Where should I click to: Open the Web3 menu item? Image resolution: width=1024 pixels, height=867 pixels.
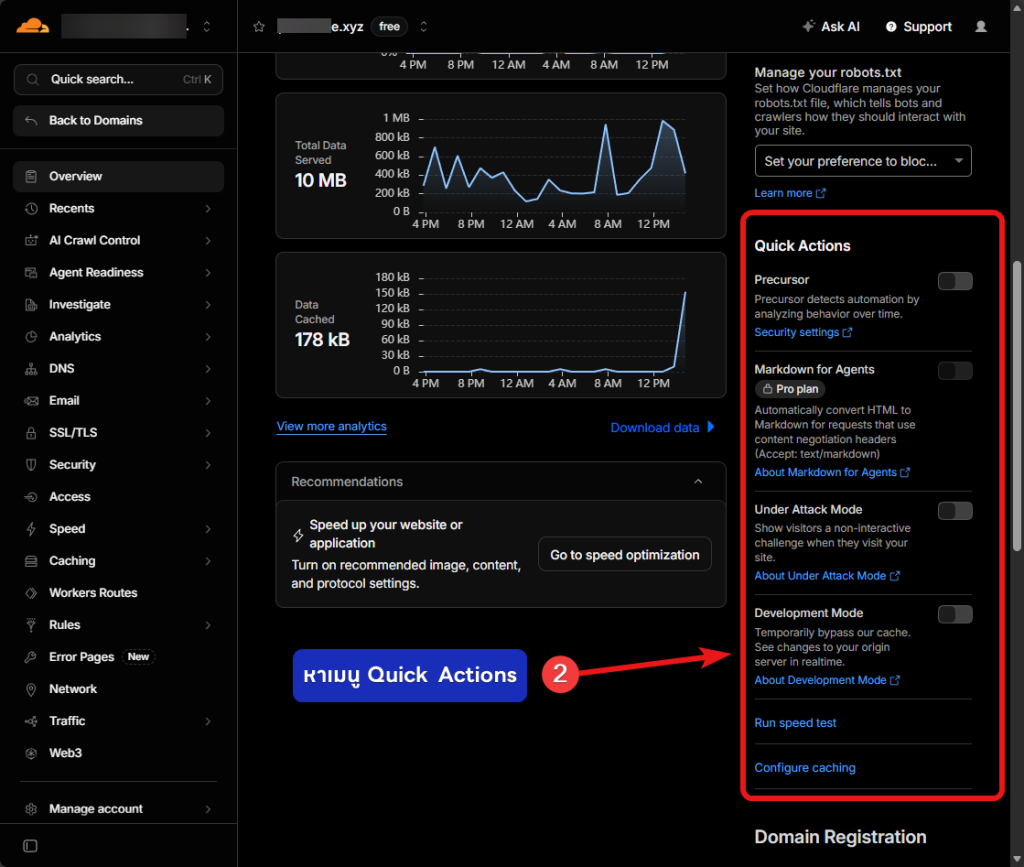coord(118,753)
